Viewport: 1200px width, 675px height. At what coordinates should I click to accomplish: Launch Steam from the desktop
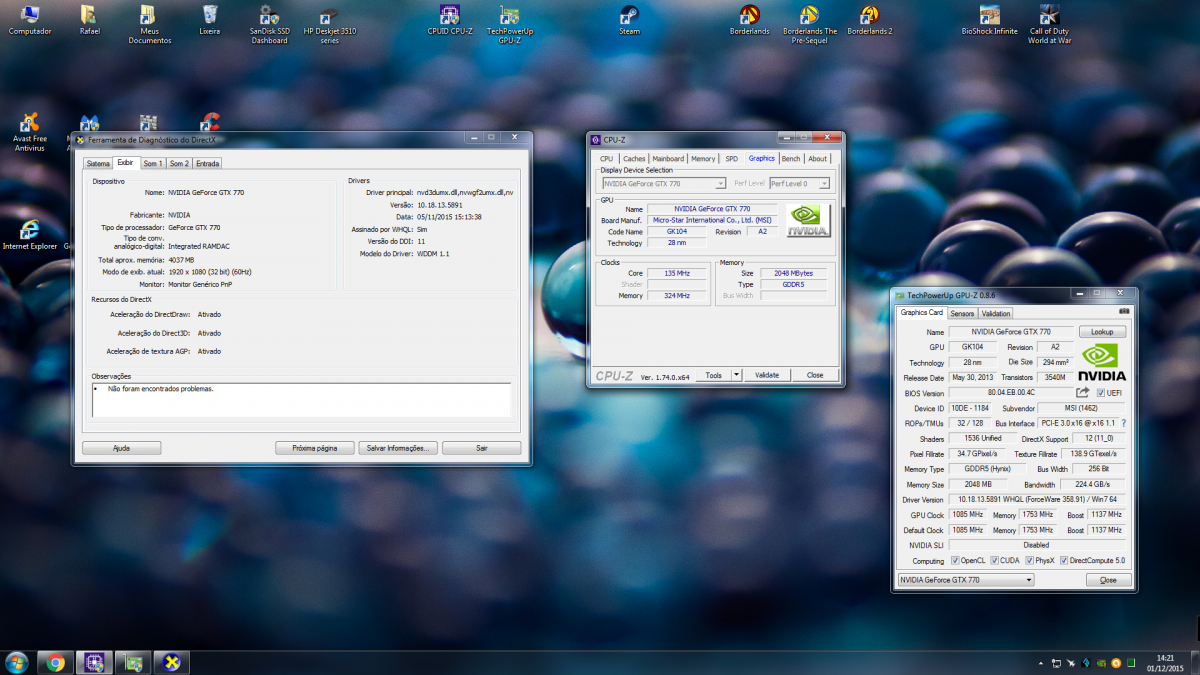pos(629,20)
